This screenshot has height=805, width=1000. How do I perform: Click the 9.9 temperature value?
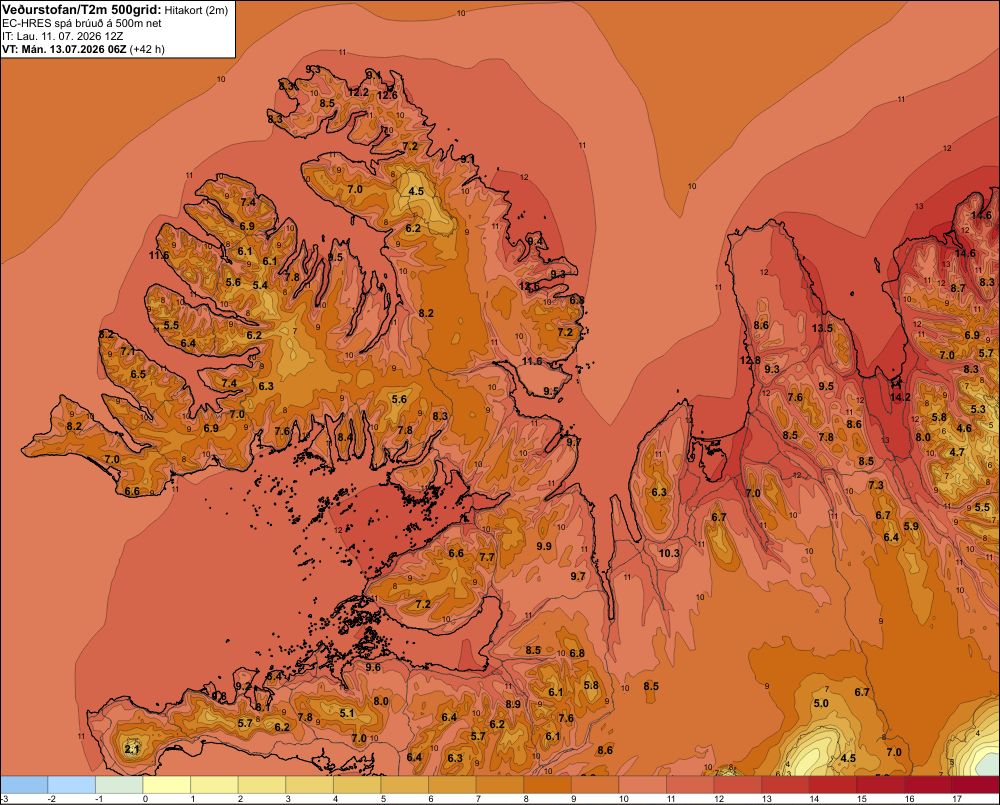(544, 546)
